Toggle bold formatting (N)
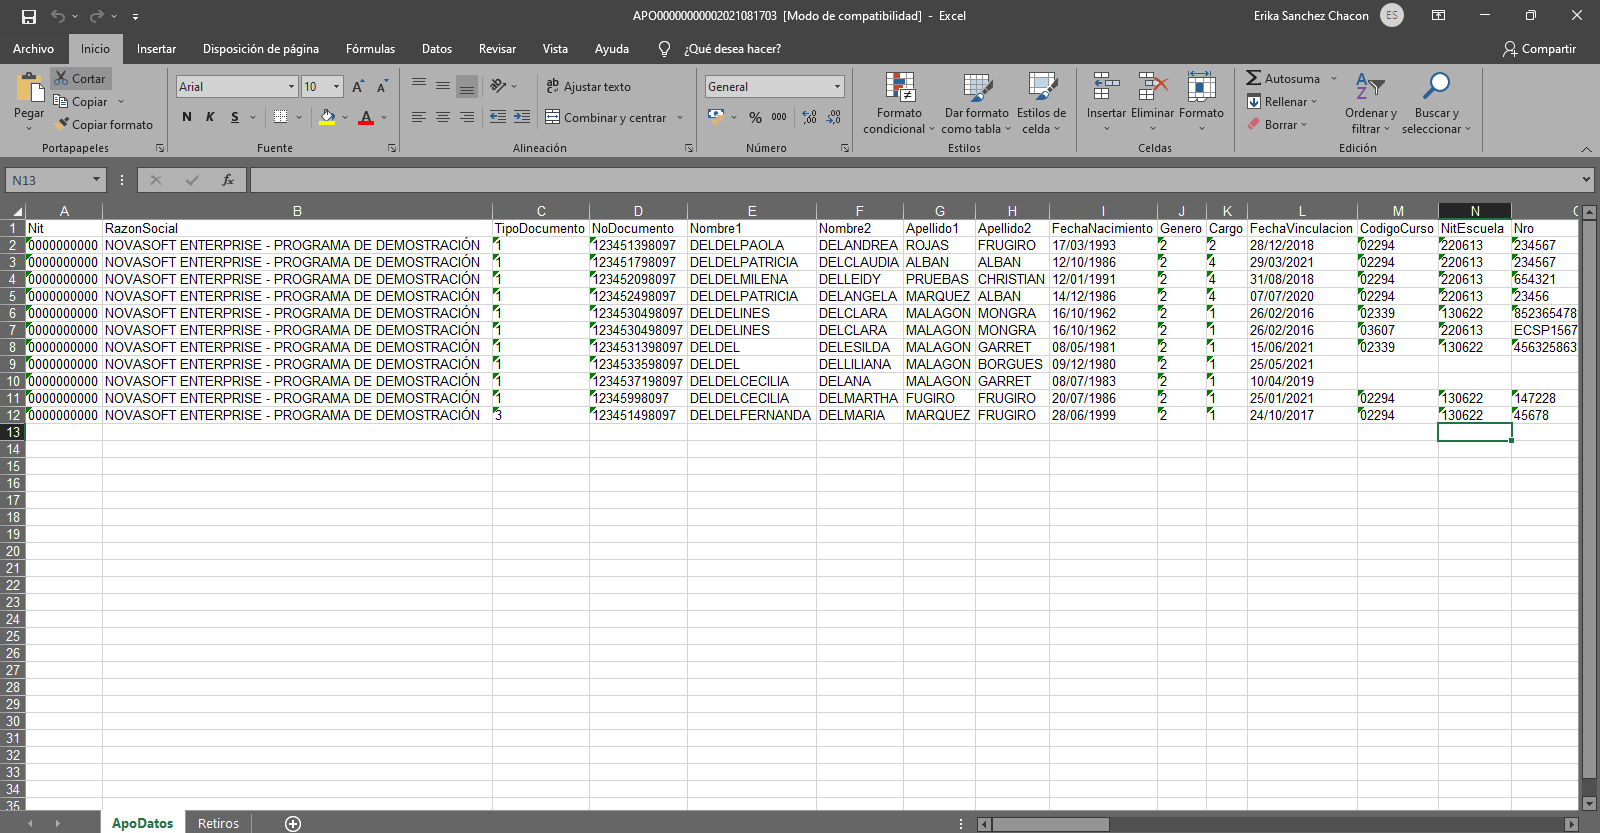The image size is (1600, 833). [187, 117]
